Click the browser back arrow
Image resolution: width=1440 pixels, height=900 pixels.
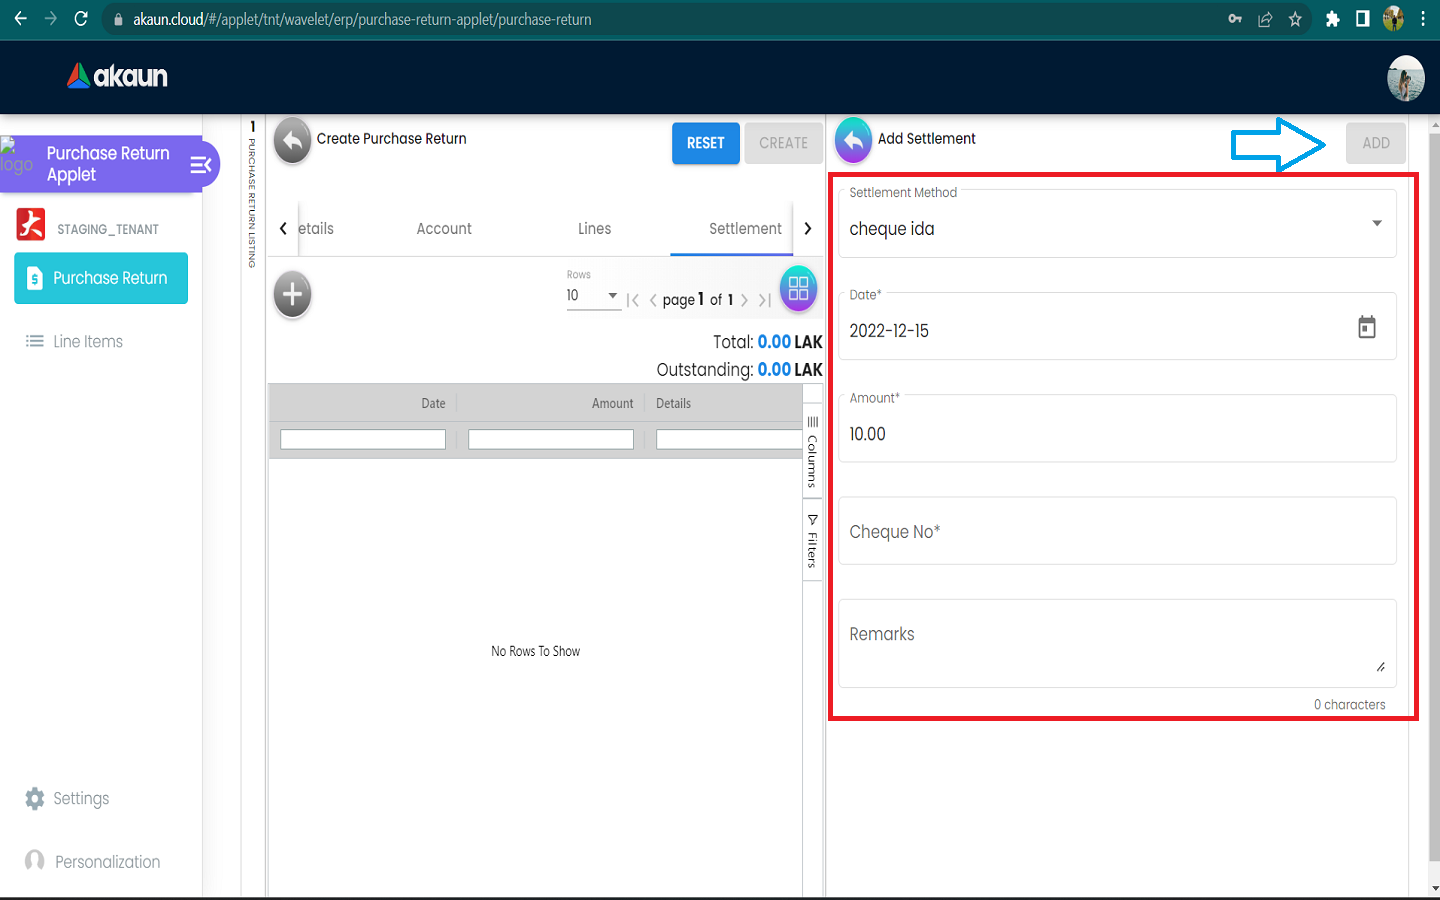click(20, 19)
